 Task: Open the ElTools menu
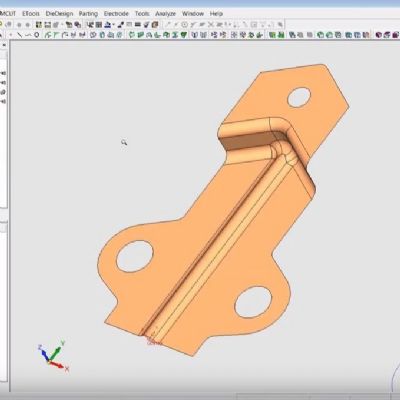[30, 14]
